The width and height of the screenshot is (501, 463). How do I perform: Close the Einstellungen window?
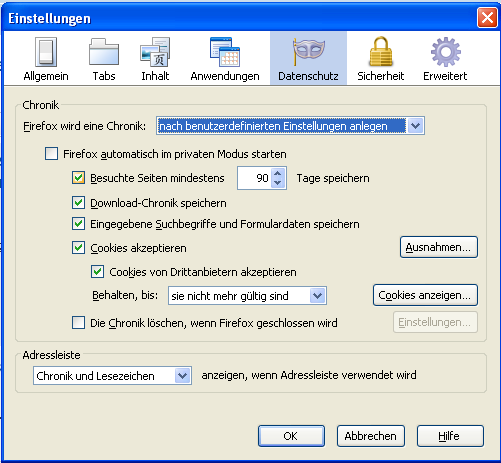point(487,17)
